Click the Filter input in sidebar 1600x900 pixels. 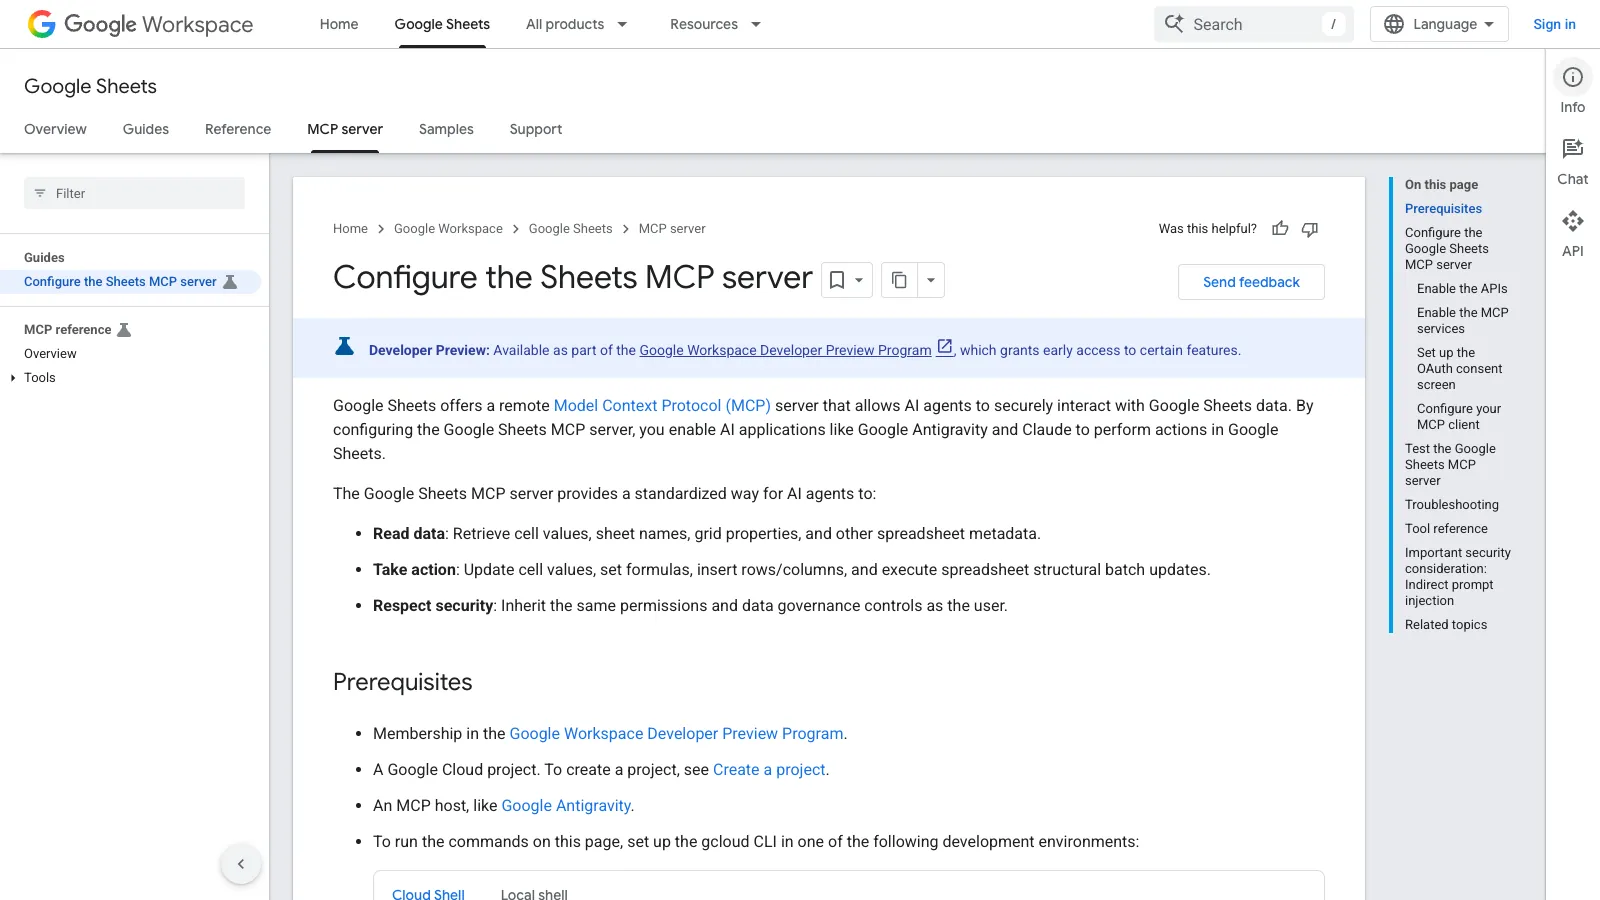coord(134,193)
